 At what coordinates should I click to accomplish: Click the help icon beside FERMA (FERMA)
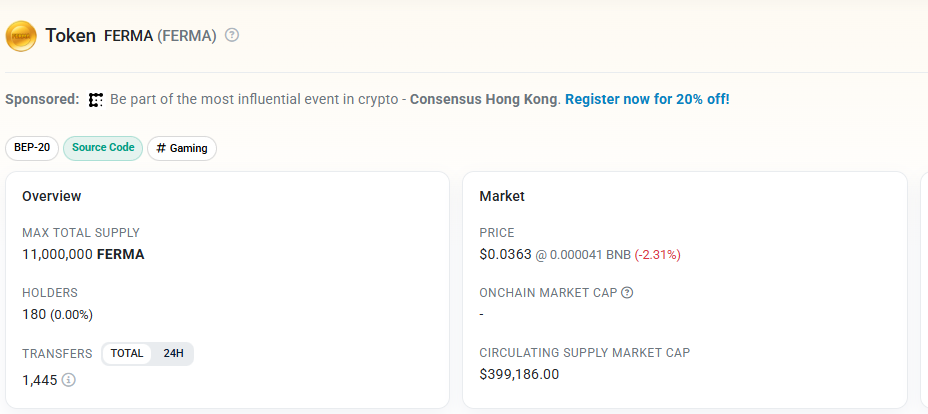pos(232,36)
